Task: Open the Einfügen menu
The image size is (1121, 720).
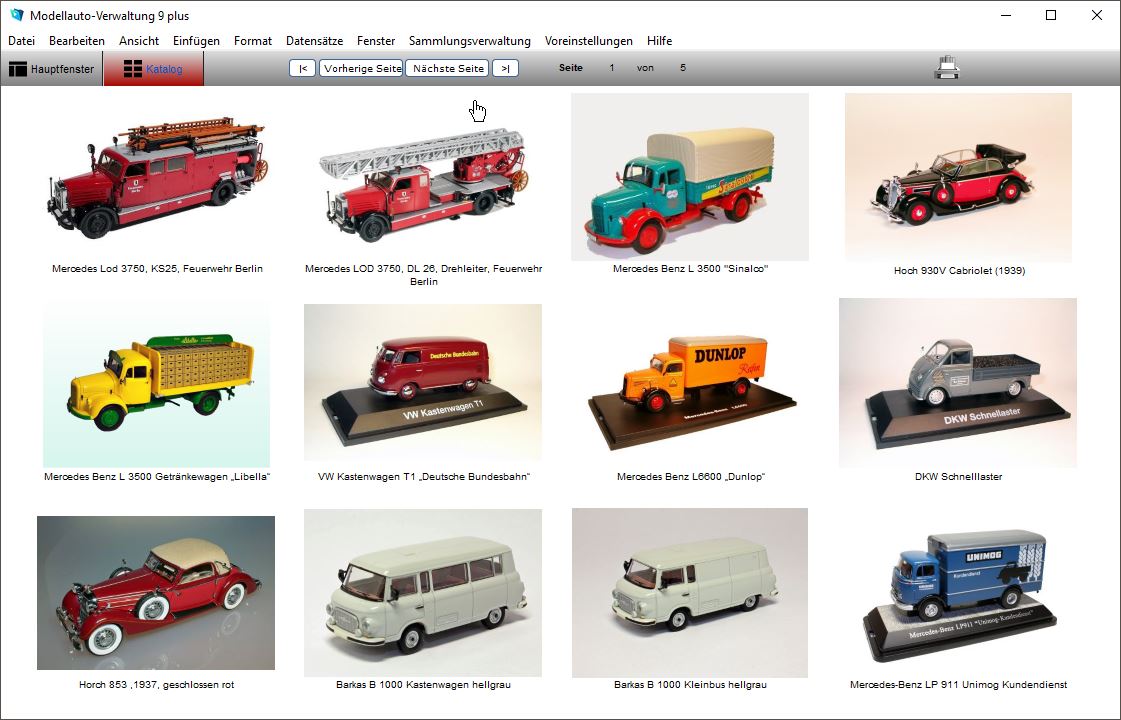Action: pyautogui.click(x=196, y=41)
